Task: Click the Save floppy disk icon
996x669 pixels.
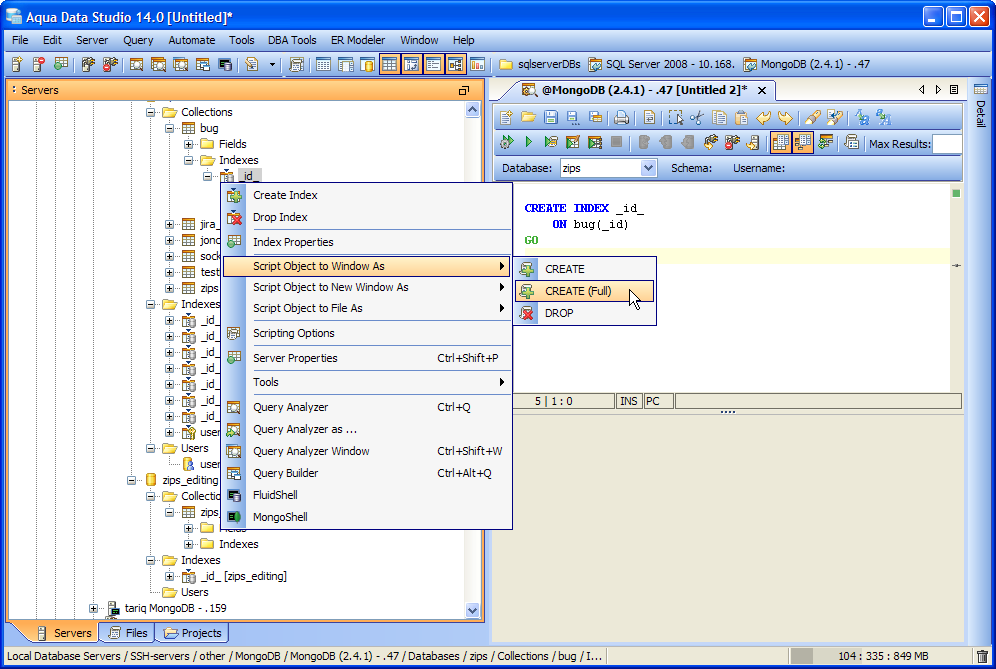Action: point(551,118)
